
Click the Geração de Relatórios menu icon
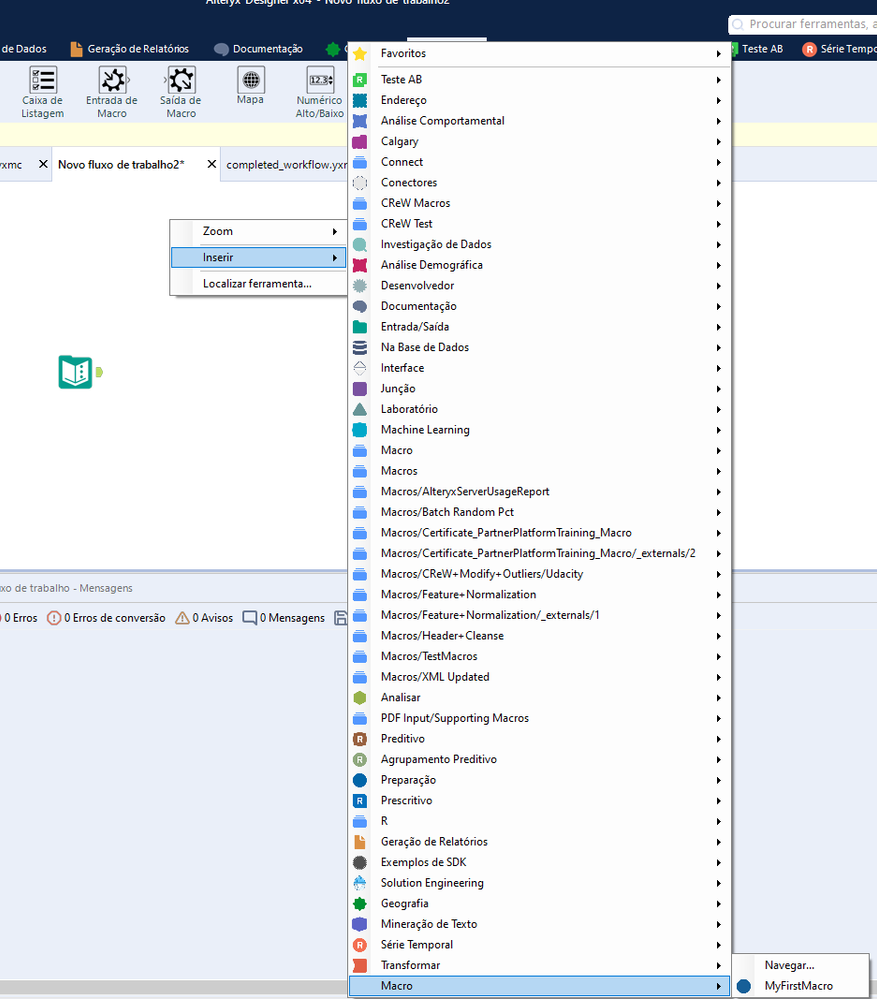[x=360, y=842]
